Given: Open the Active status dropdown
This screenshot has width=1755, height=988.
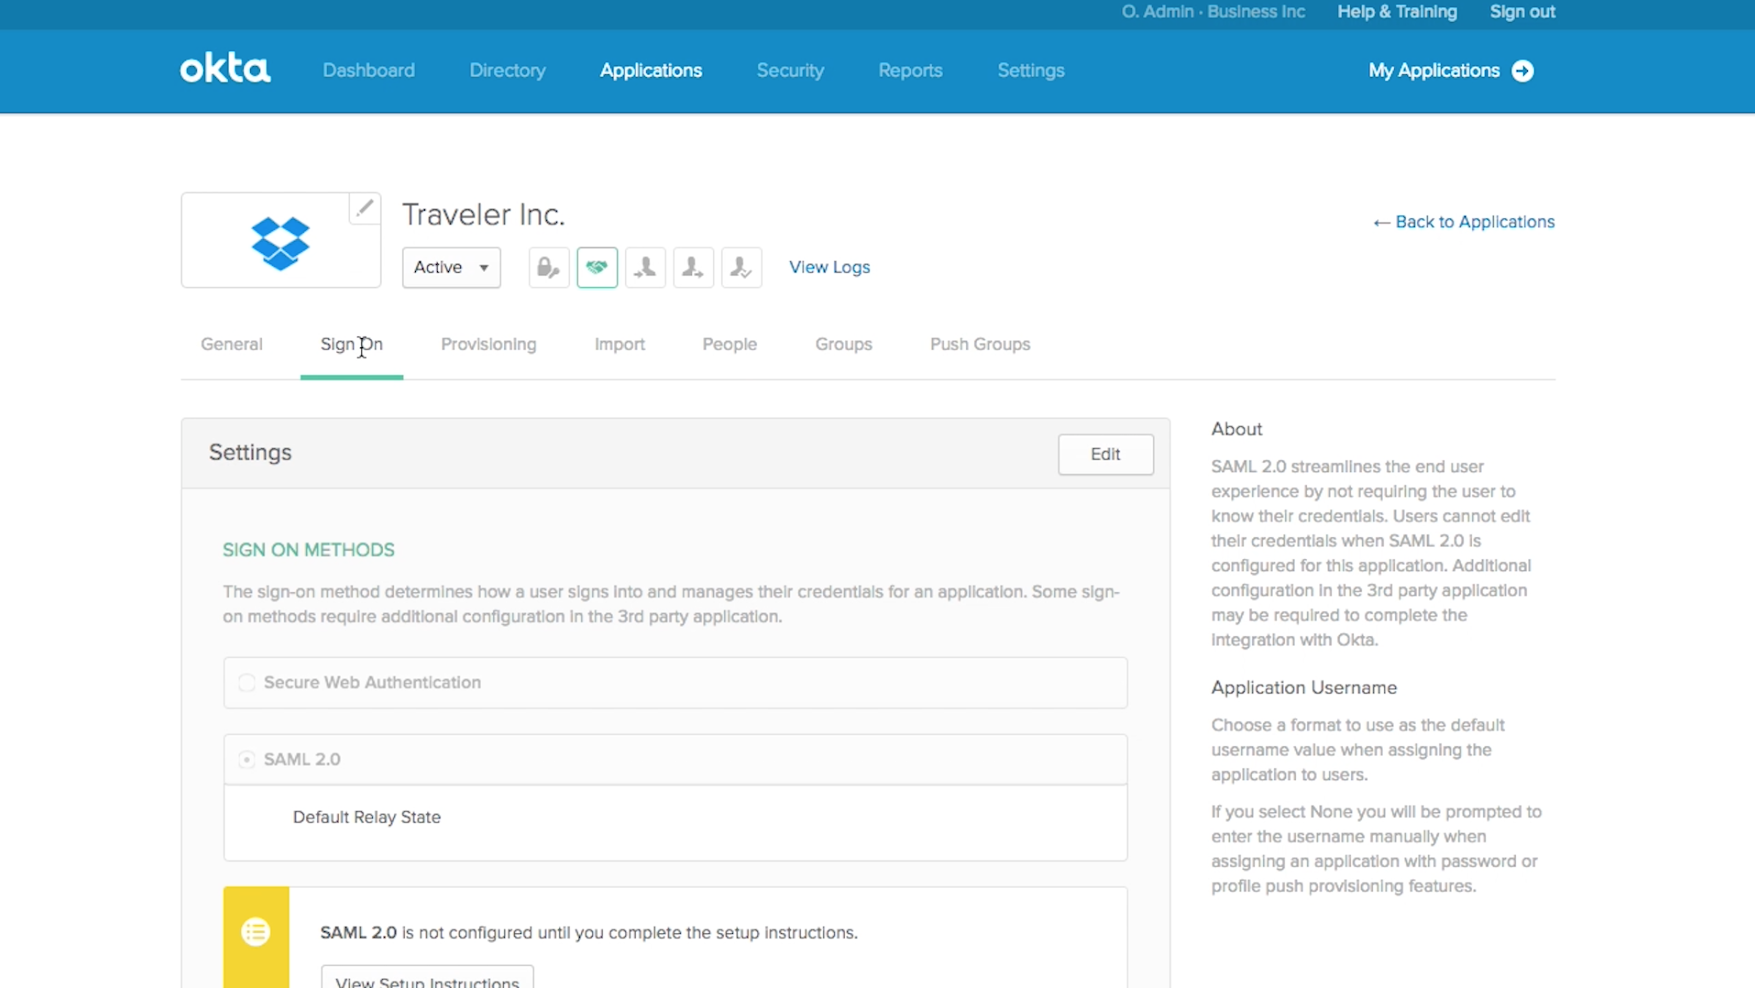Looking at the screenshot, I should point(451,267).
